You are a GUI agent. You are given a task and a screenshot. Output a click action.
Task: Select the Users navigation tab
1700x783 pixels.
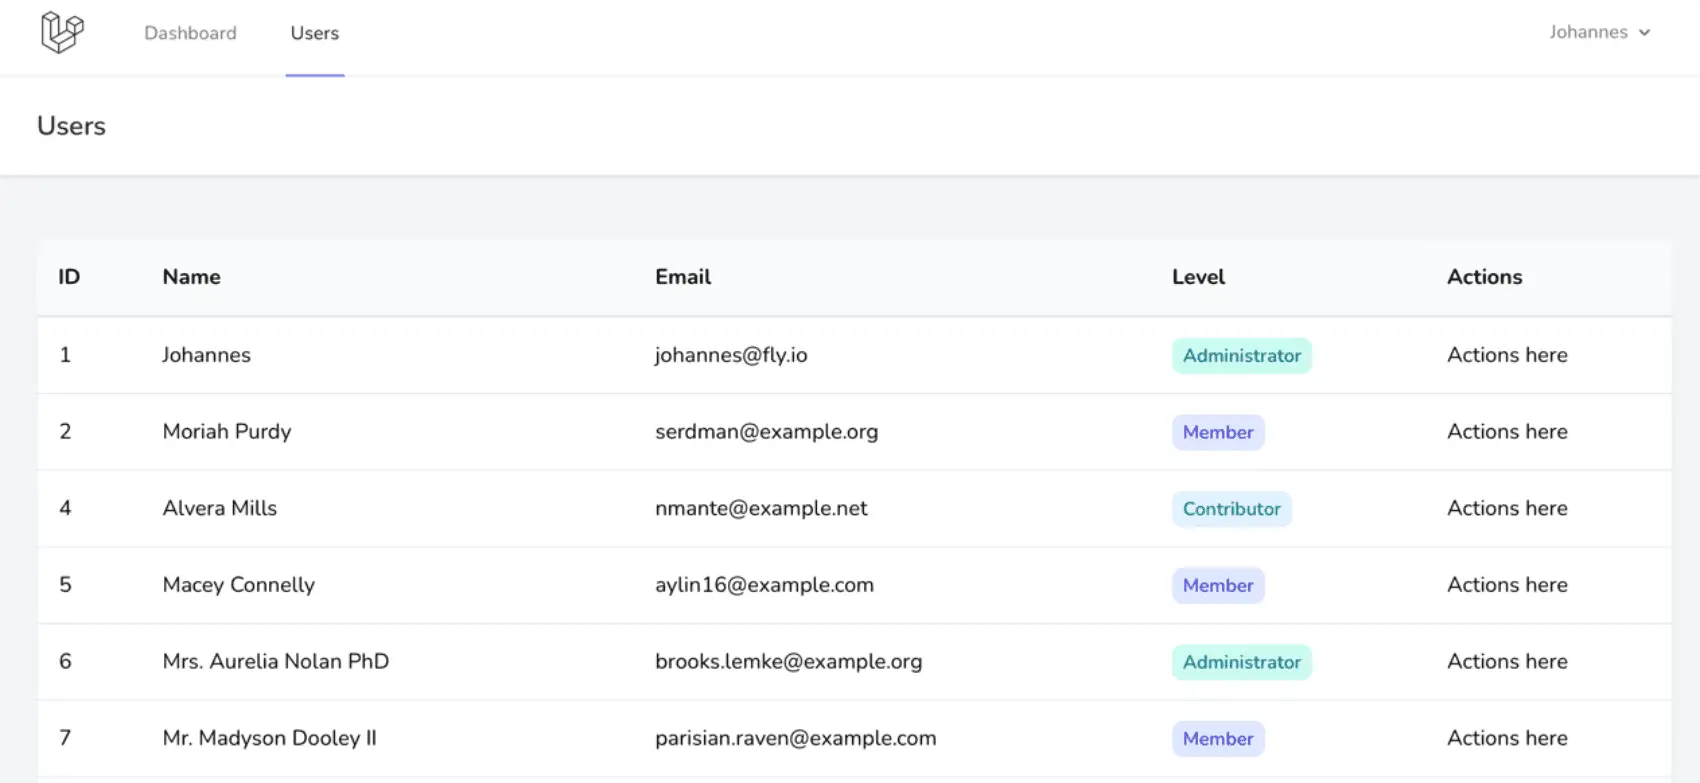click(314, 33)
